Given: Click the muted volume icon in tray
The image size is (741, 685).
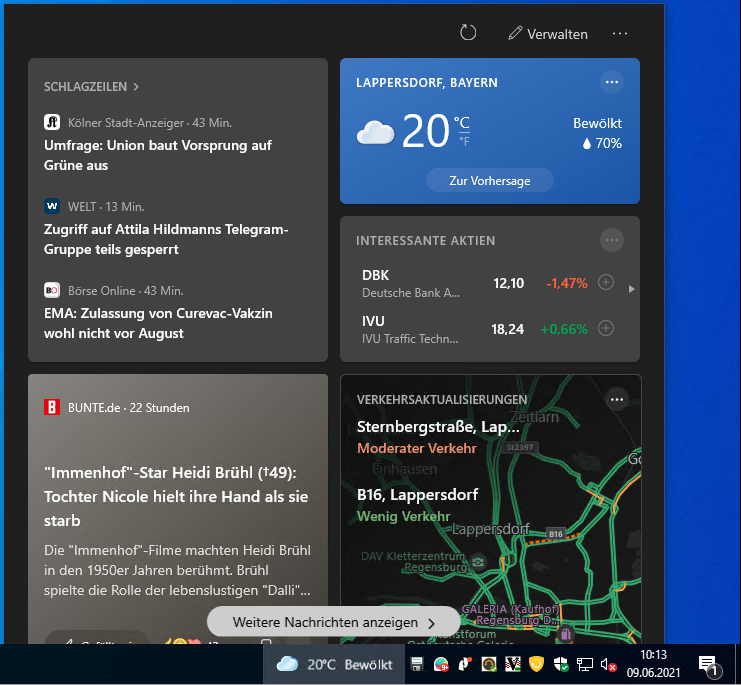Looking at the screenshot, I should 608,664.
